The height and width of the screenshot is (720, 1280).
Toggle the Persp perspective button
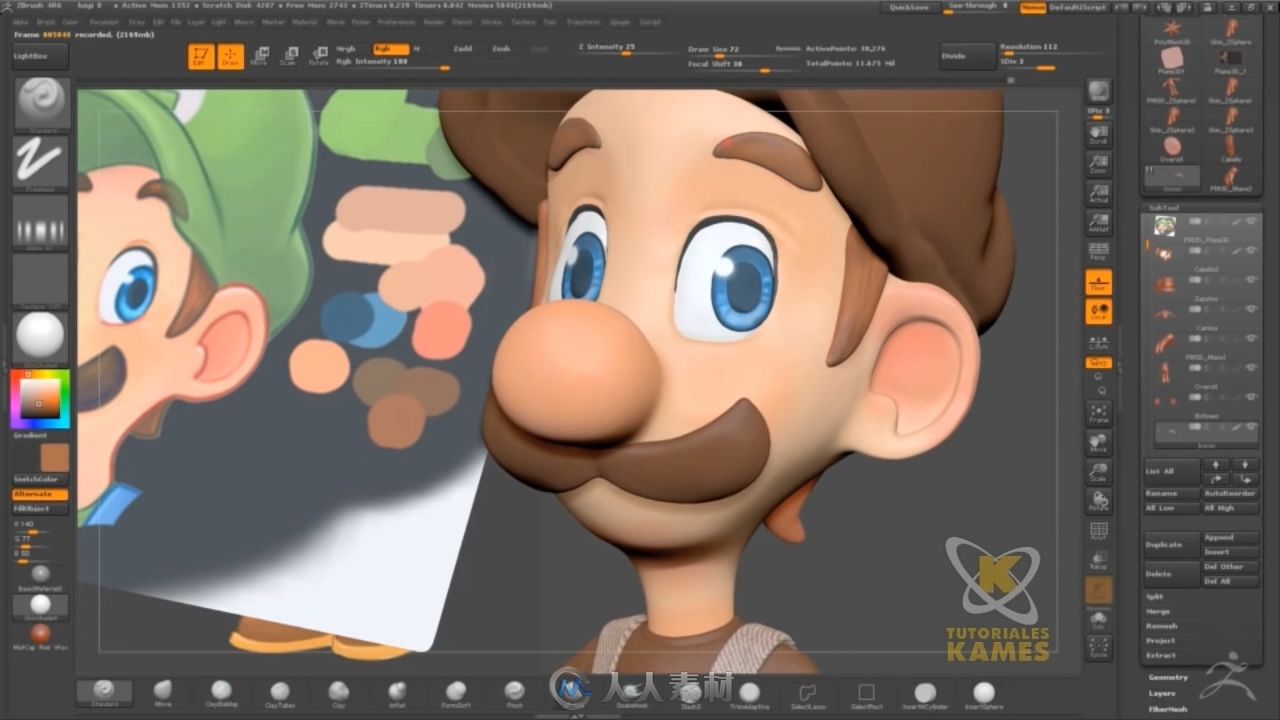coord(1098,251)
